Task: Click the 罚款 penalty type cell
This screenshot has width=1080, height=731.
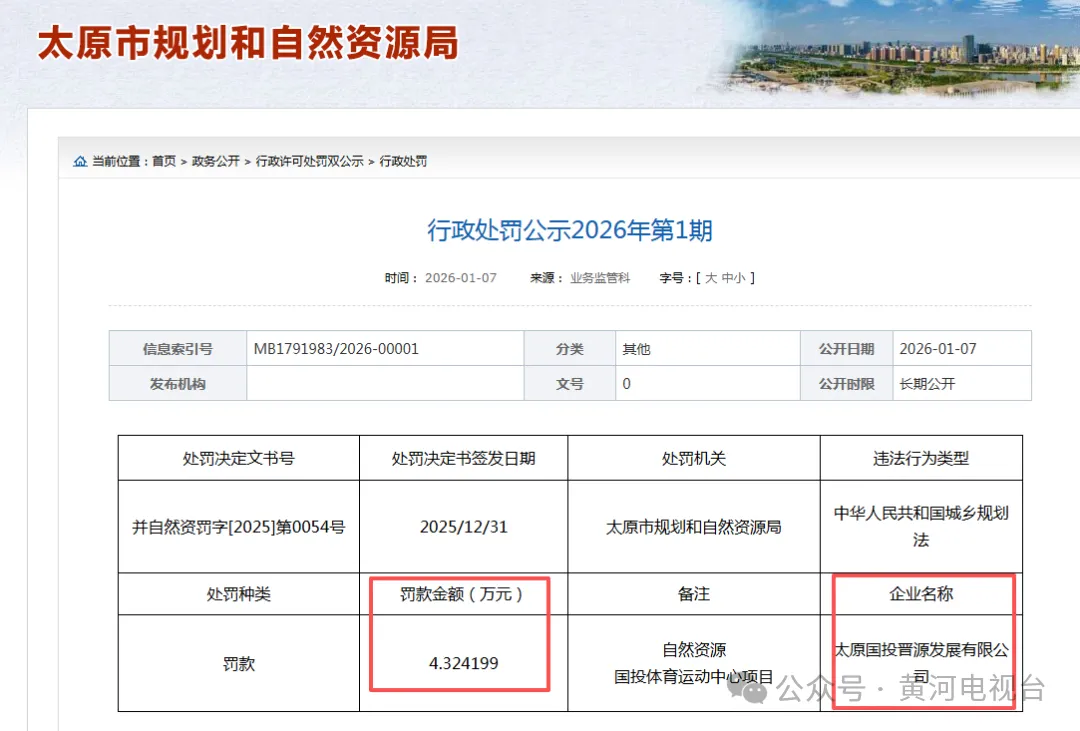Action: click(238, 663)
